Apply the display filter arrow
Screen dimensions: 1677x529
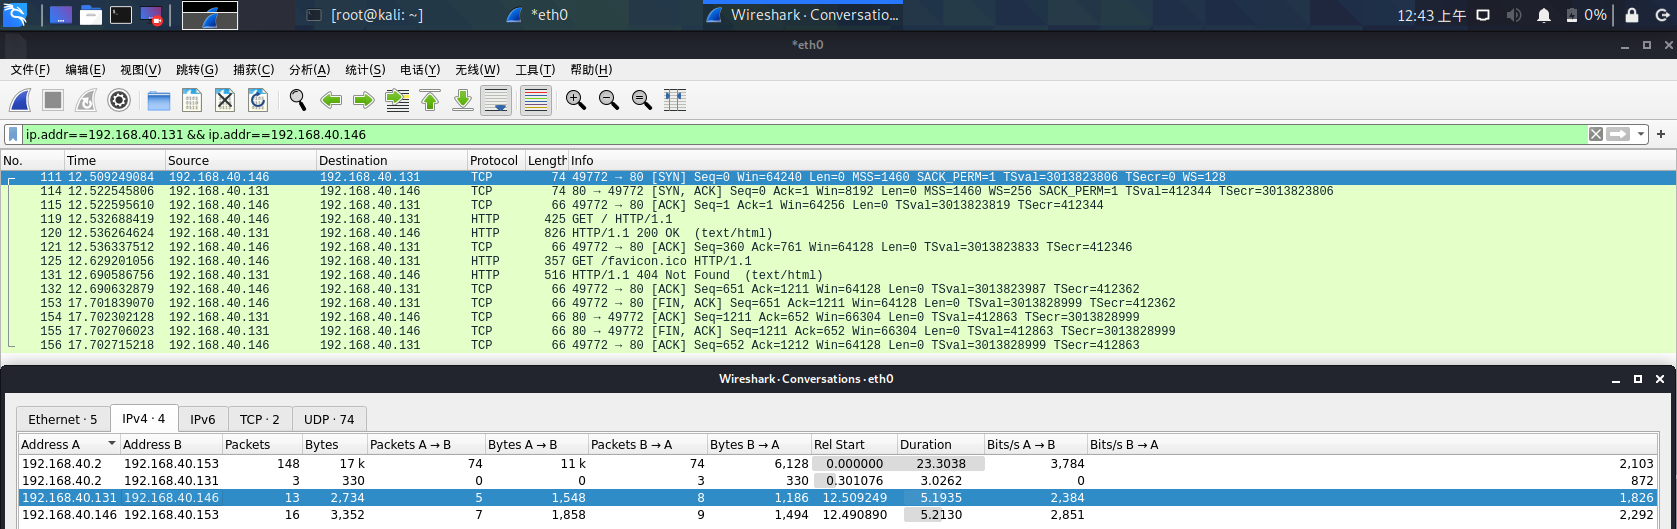coord(1618,134)
